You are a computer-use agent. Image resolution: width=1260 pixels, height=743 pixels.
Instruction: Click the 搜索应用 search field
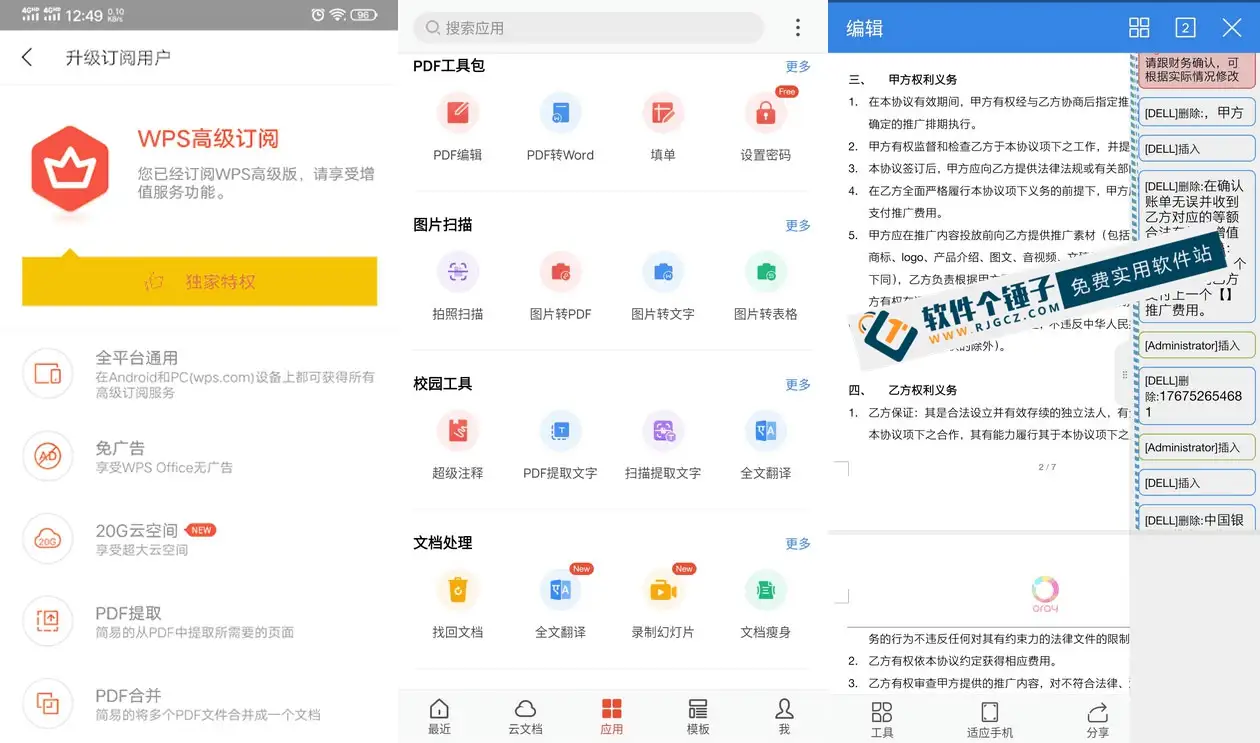coord(590,28)
